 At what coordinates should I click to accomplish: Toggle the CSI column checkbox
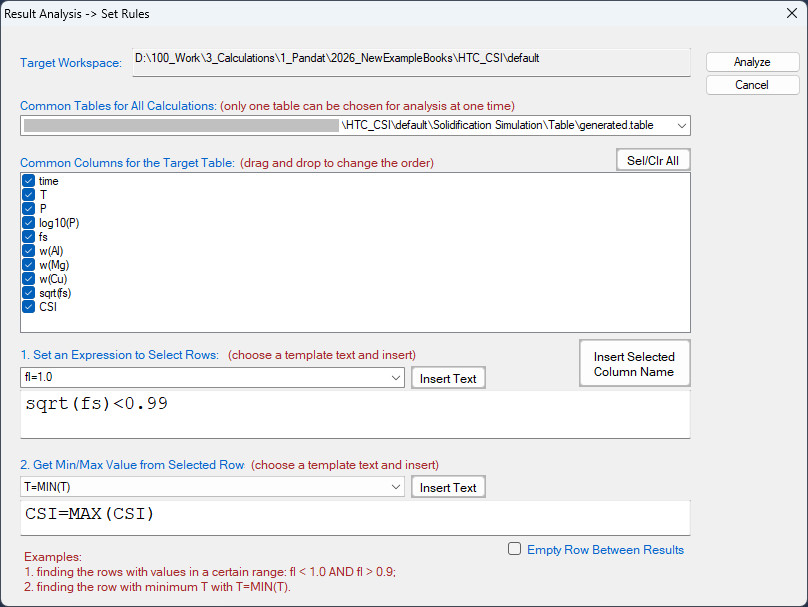click(28, 307)
